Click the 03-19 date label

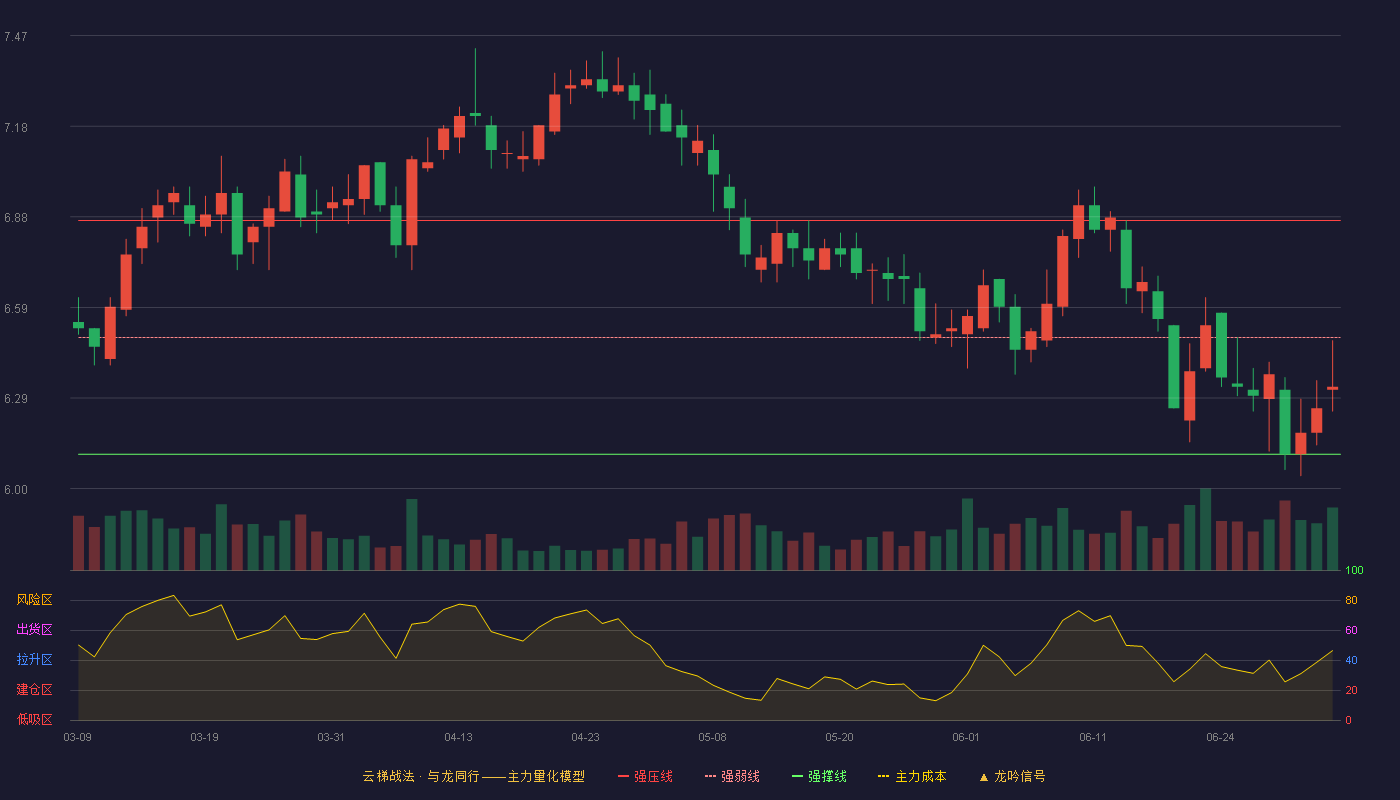point(205,737)
